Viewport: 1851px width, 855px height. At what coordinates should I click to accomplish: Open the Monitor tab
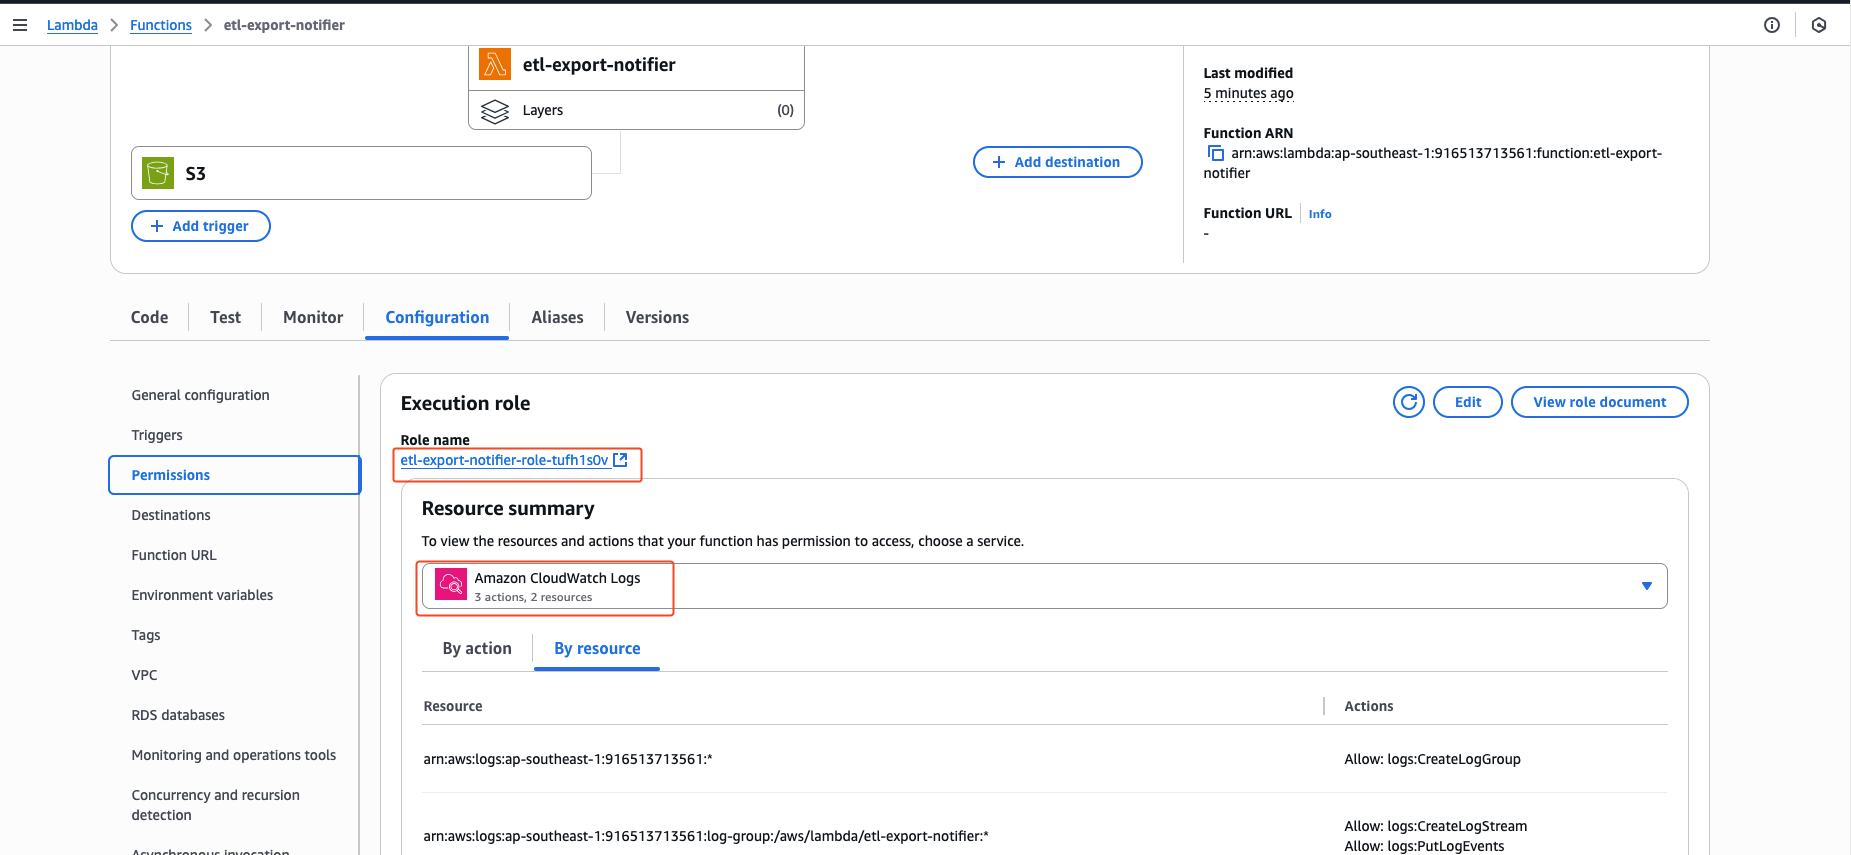[x=313, y=317]
